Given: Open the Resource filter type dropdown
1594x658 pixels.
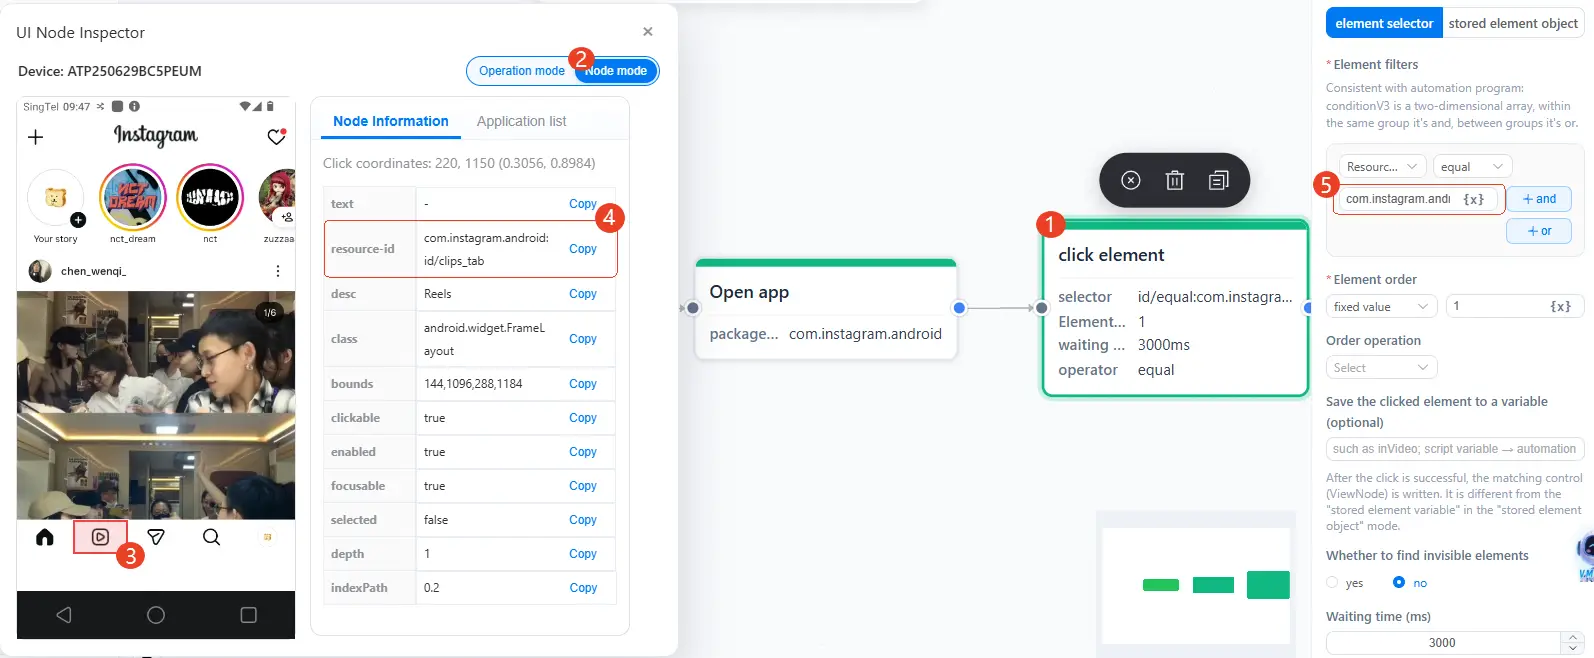Looking at the screenshot, I should 1383,167.
